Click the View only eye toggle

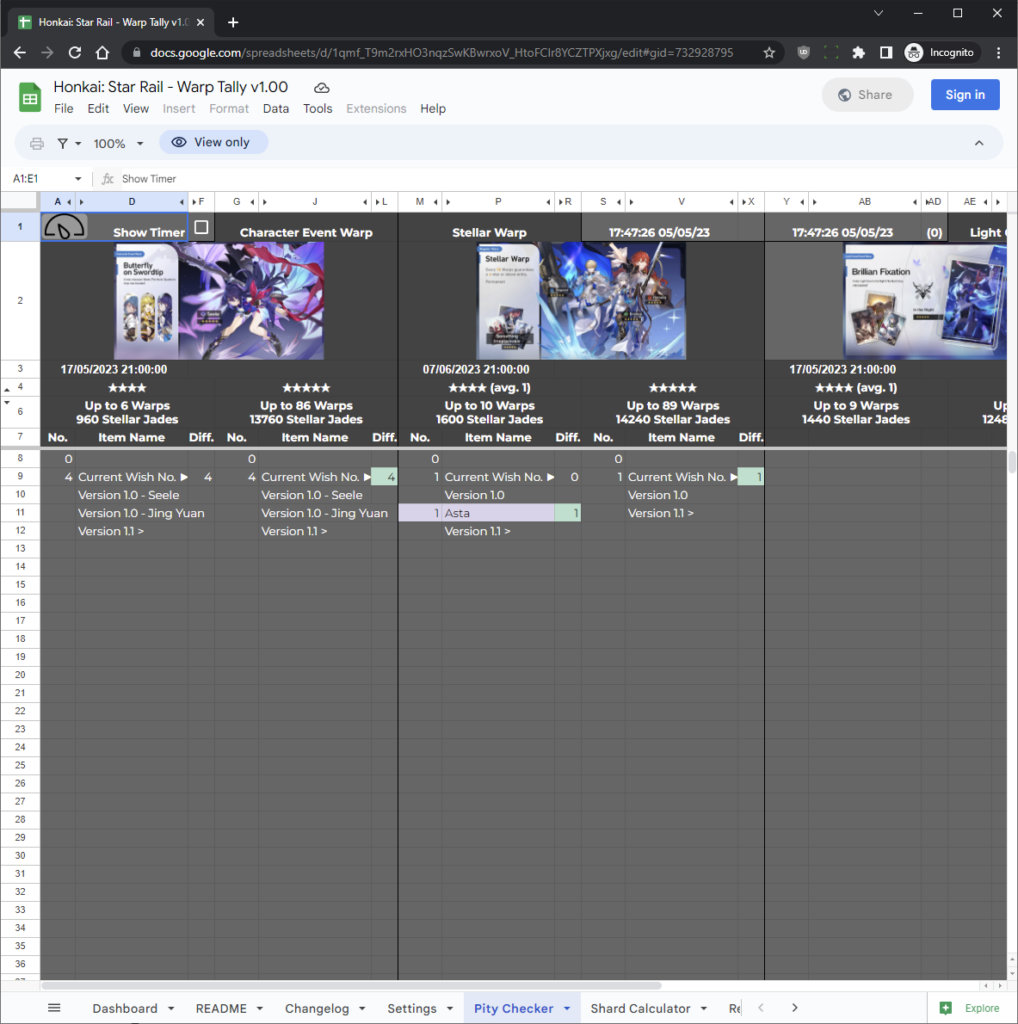pos(213,142)
